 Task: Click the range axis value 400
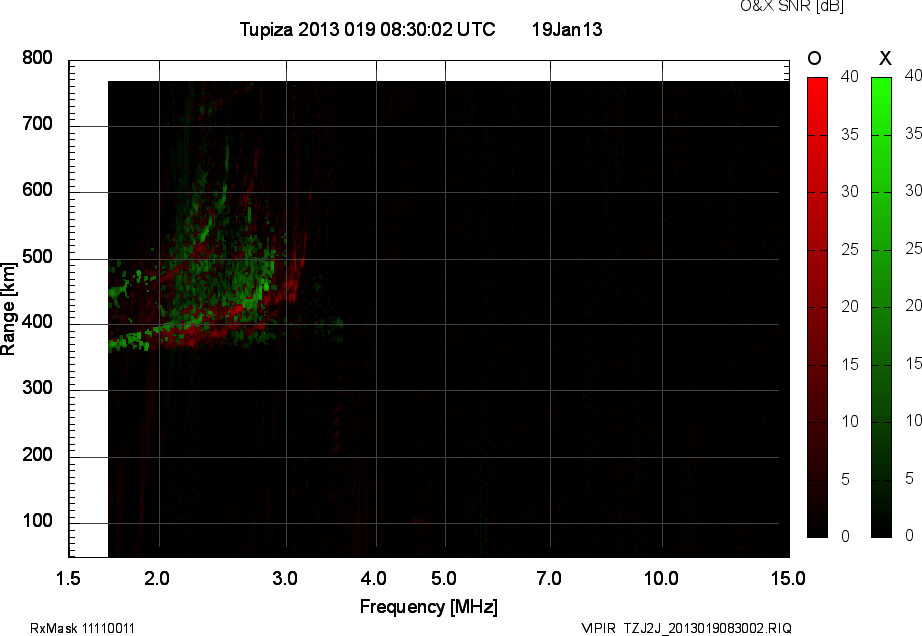pos(37,322)
